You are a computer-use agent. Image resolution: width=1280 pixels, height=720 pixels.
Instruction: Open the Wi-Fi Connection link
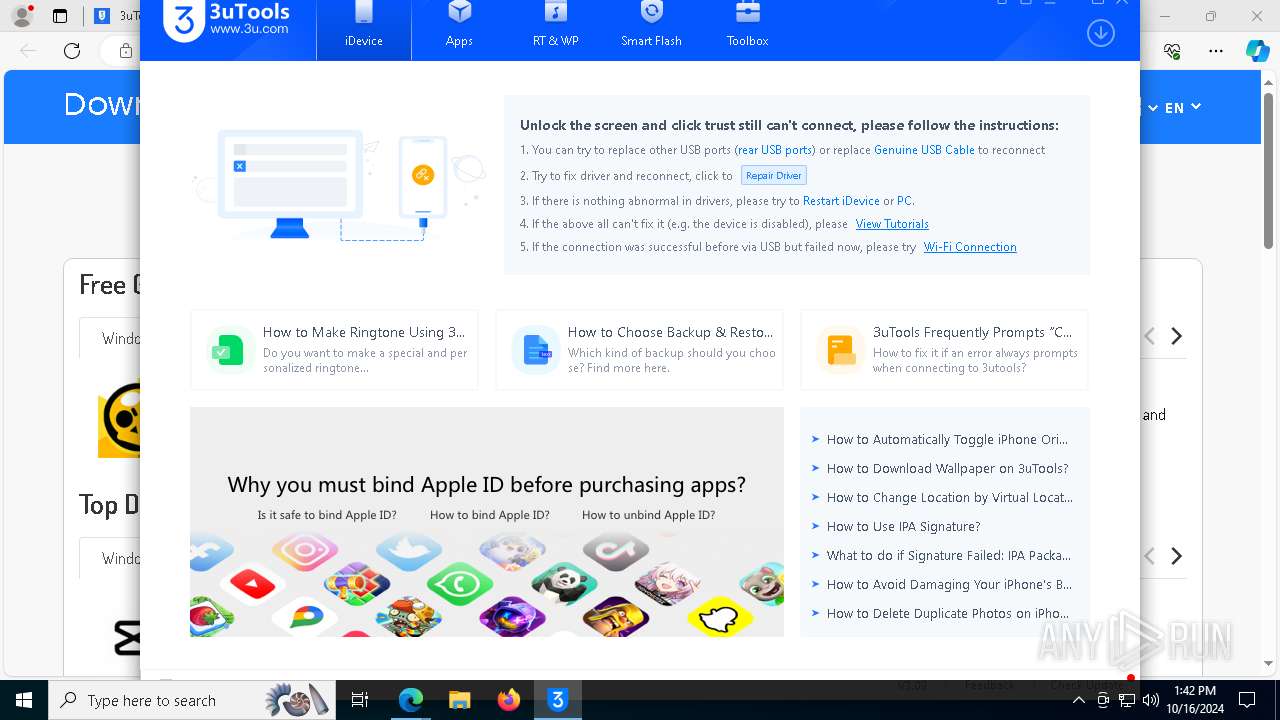point(970,247)
